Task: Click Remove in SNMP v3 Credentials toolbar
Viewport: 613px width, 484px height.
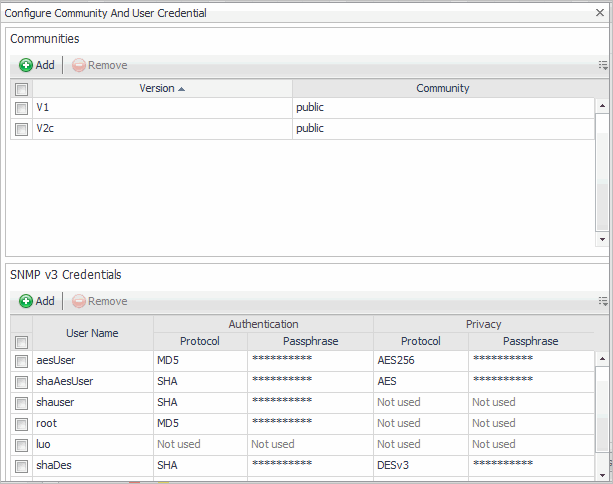Action: [x=100, y=301]
